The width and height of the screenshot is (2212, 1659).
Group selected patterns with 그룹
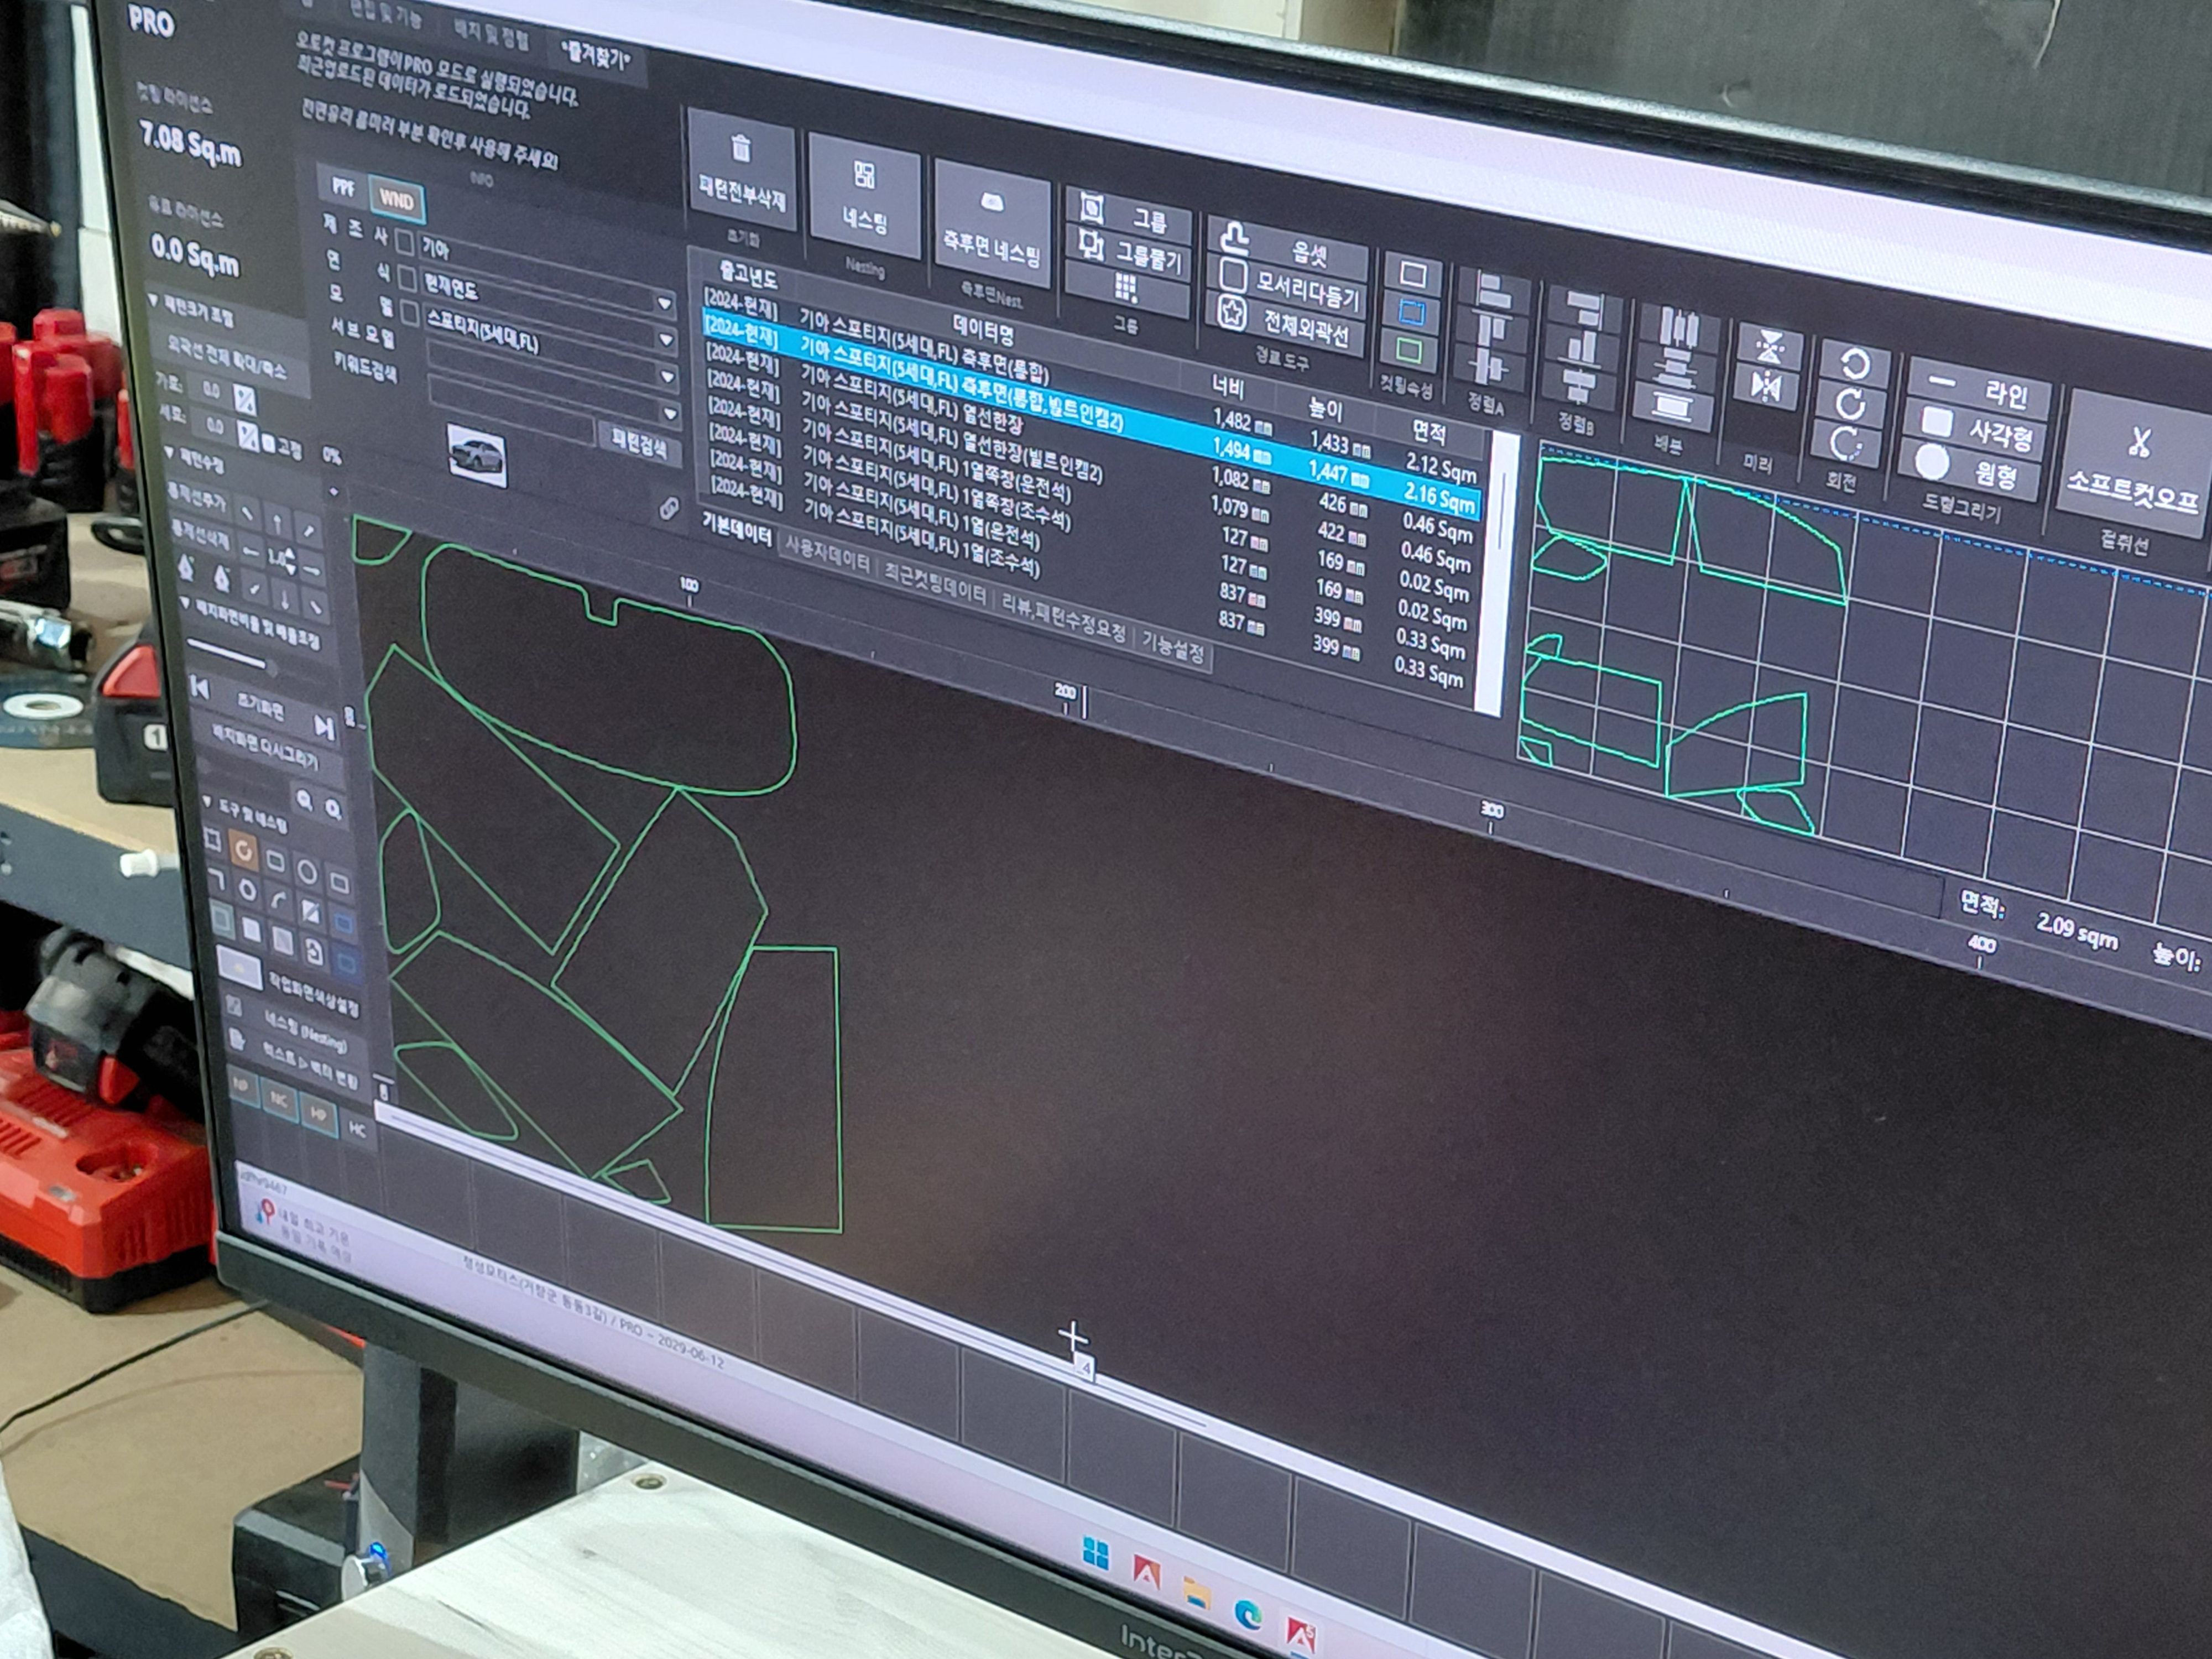pos(1129,215)
